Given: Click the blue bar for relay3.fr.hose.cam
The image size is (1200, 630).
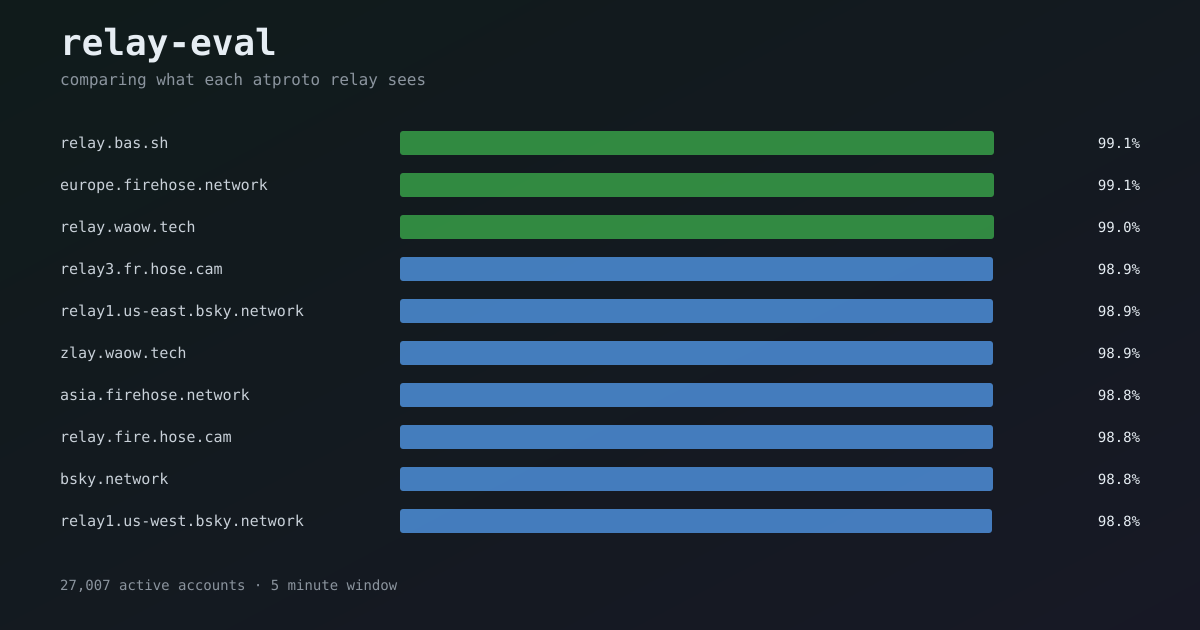Looking at the screenshot, I should tap(696, 269).
